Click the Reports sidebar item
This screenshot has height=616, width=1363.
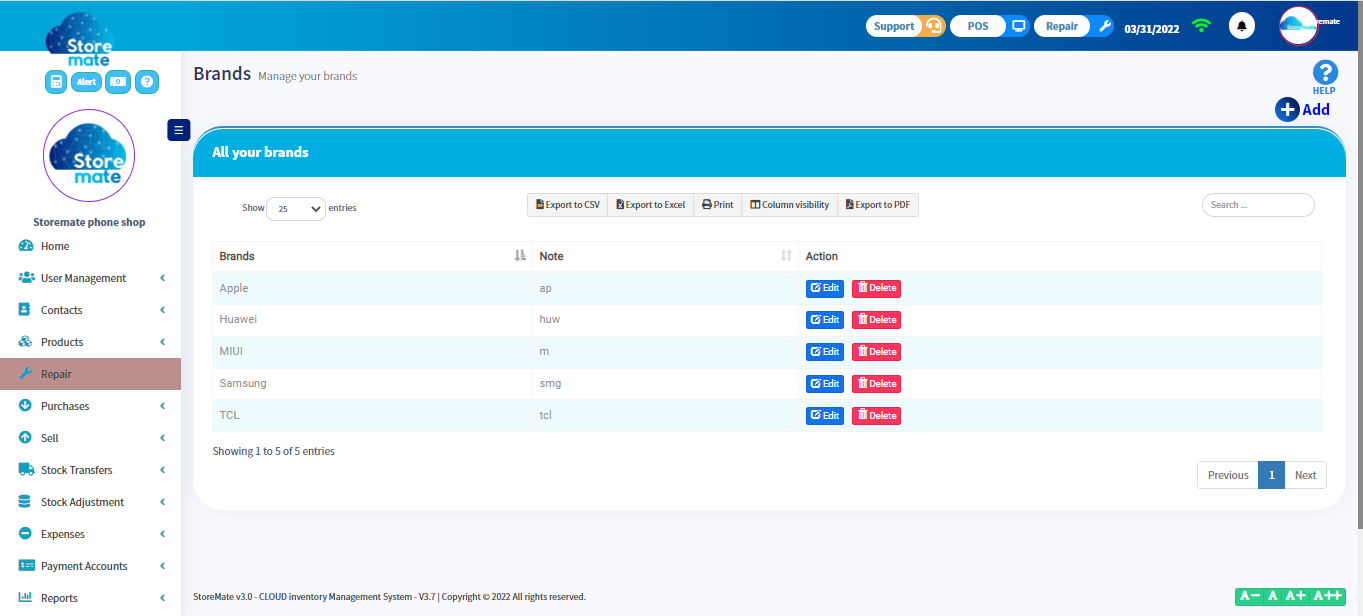[90, 598]
